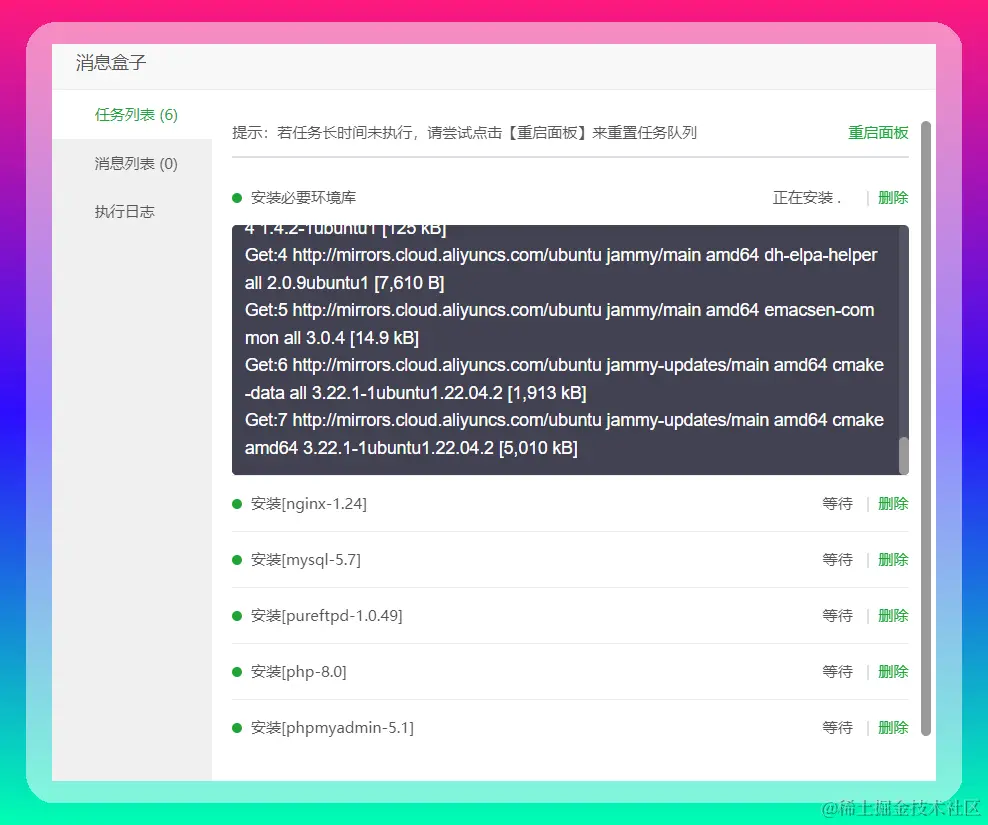The width and height of the screenshot is (988, 825).
Task: Click the 等待 status for mysql-5.7
Action: tap(837, 560)
